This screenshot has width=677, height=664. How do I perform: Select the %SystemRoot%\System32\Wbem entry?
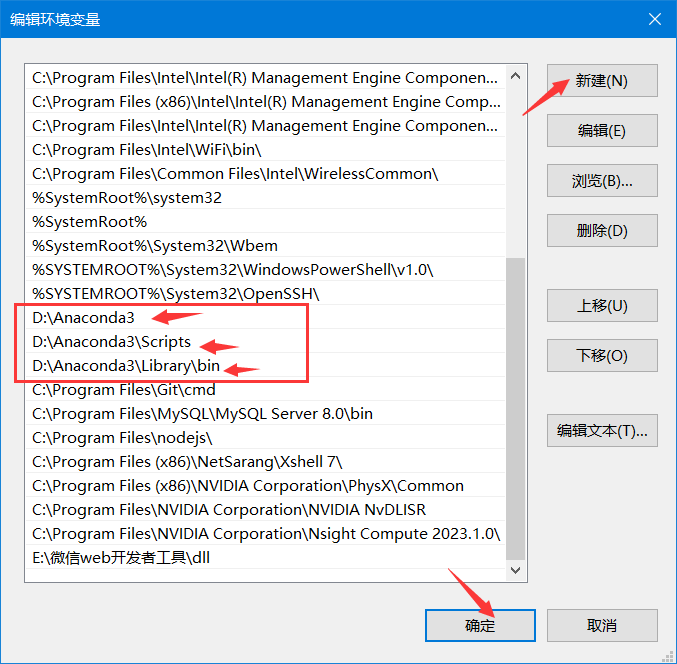pyautogui.click(x=265, y=246)
